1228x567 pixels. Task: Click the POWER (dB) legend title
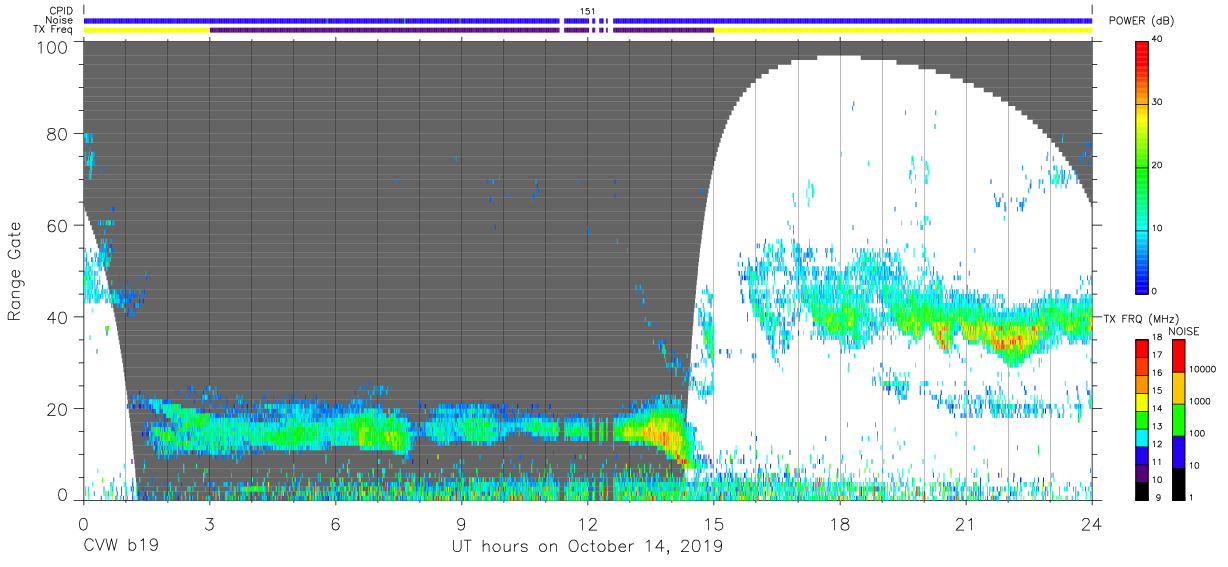point(1140,21)
